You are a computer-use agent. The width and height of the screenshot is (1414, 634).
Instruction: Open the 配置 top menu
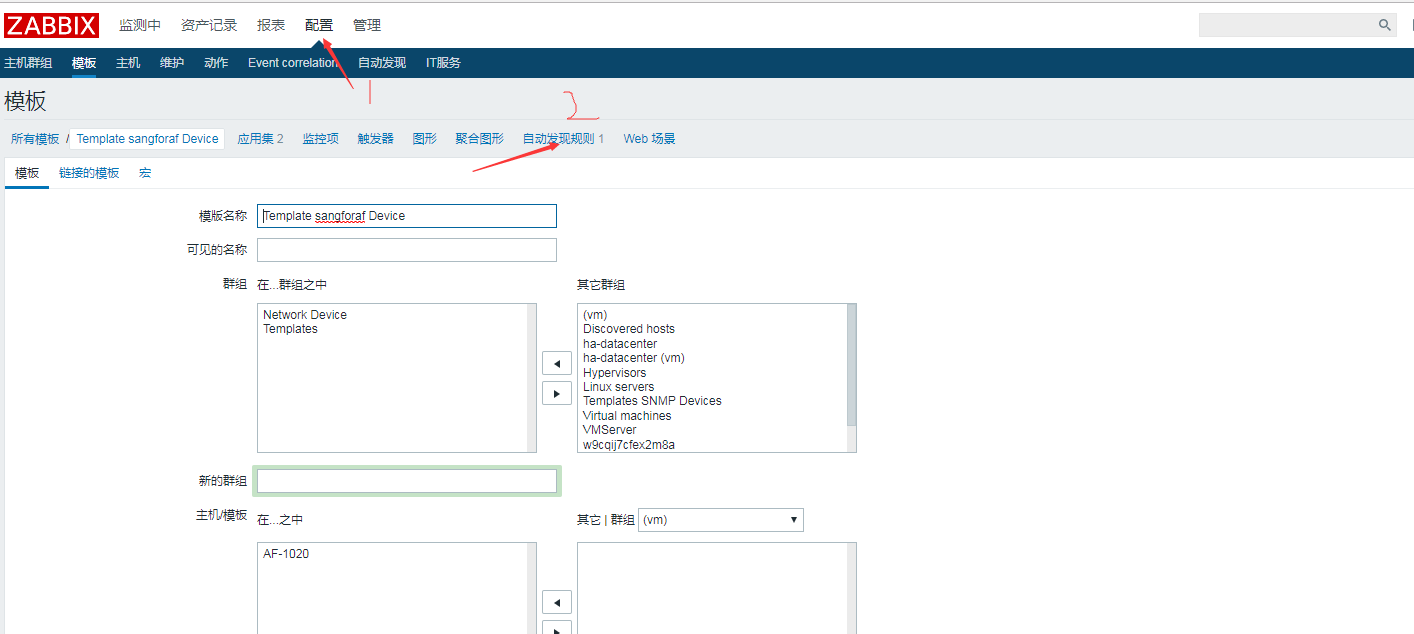pos(319,25)
